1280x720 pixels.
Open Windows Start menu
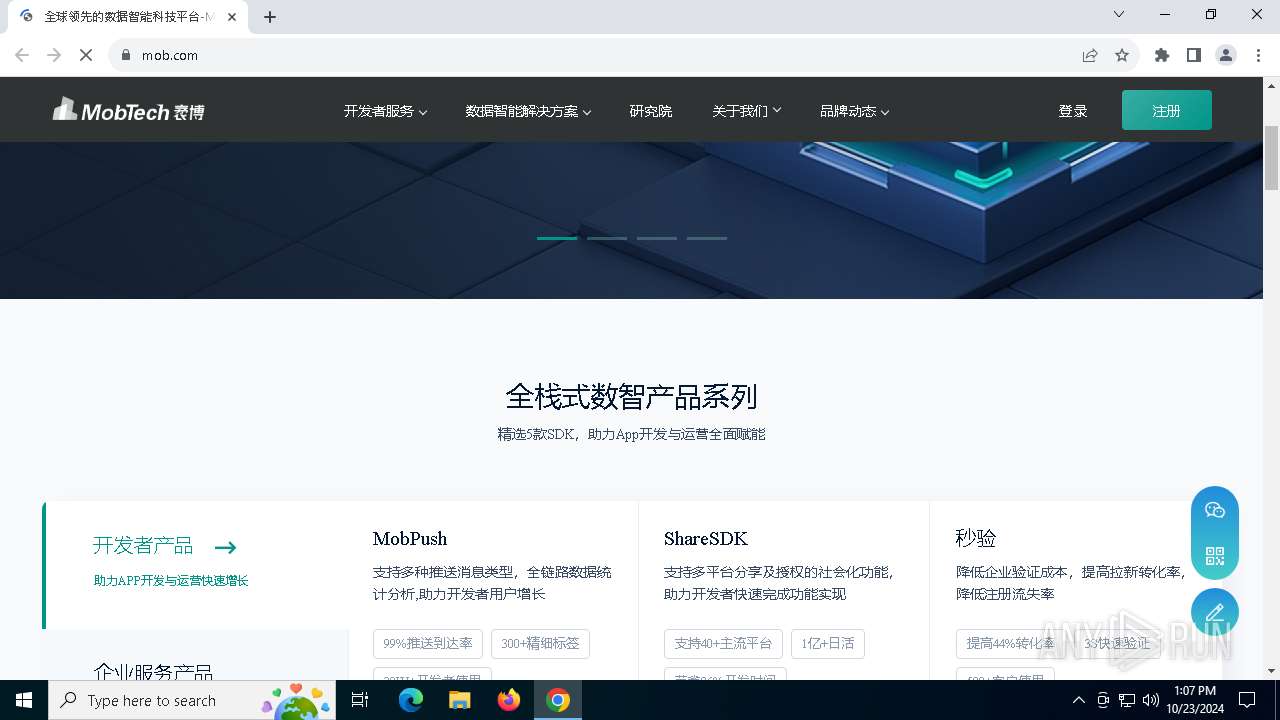coord(24,700)
